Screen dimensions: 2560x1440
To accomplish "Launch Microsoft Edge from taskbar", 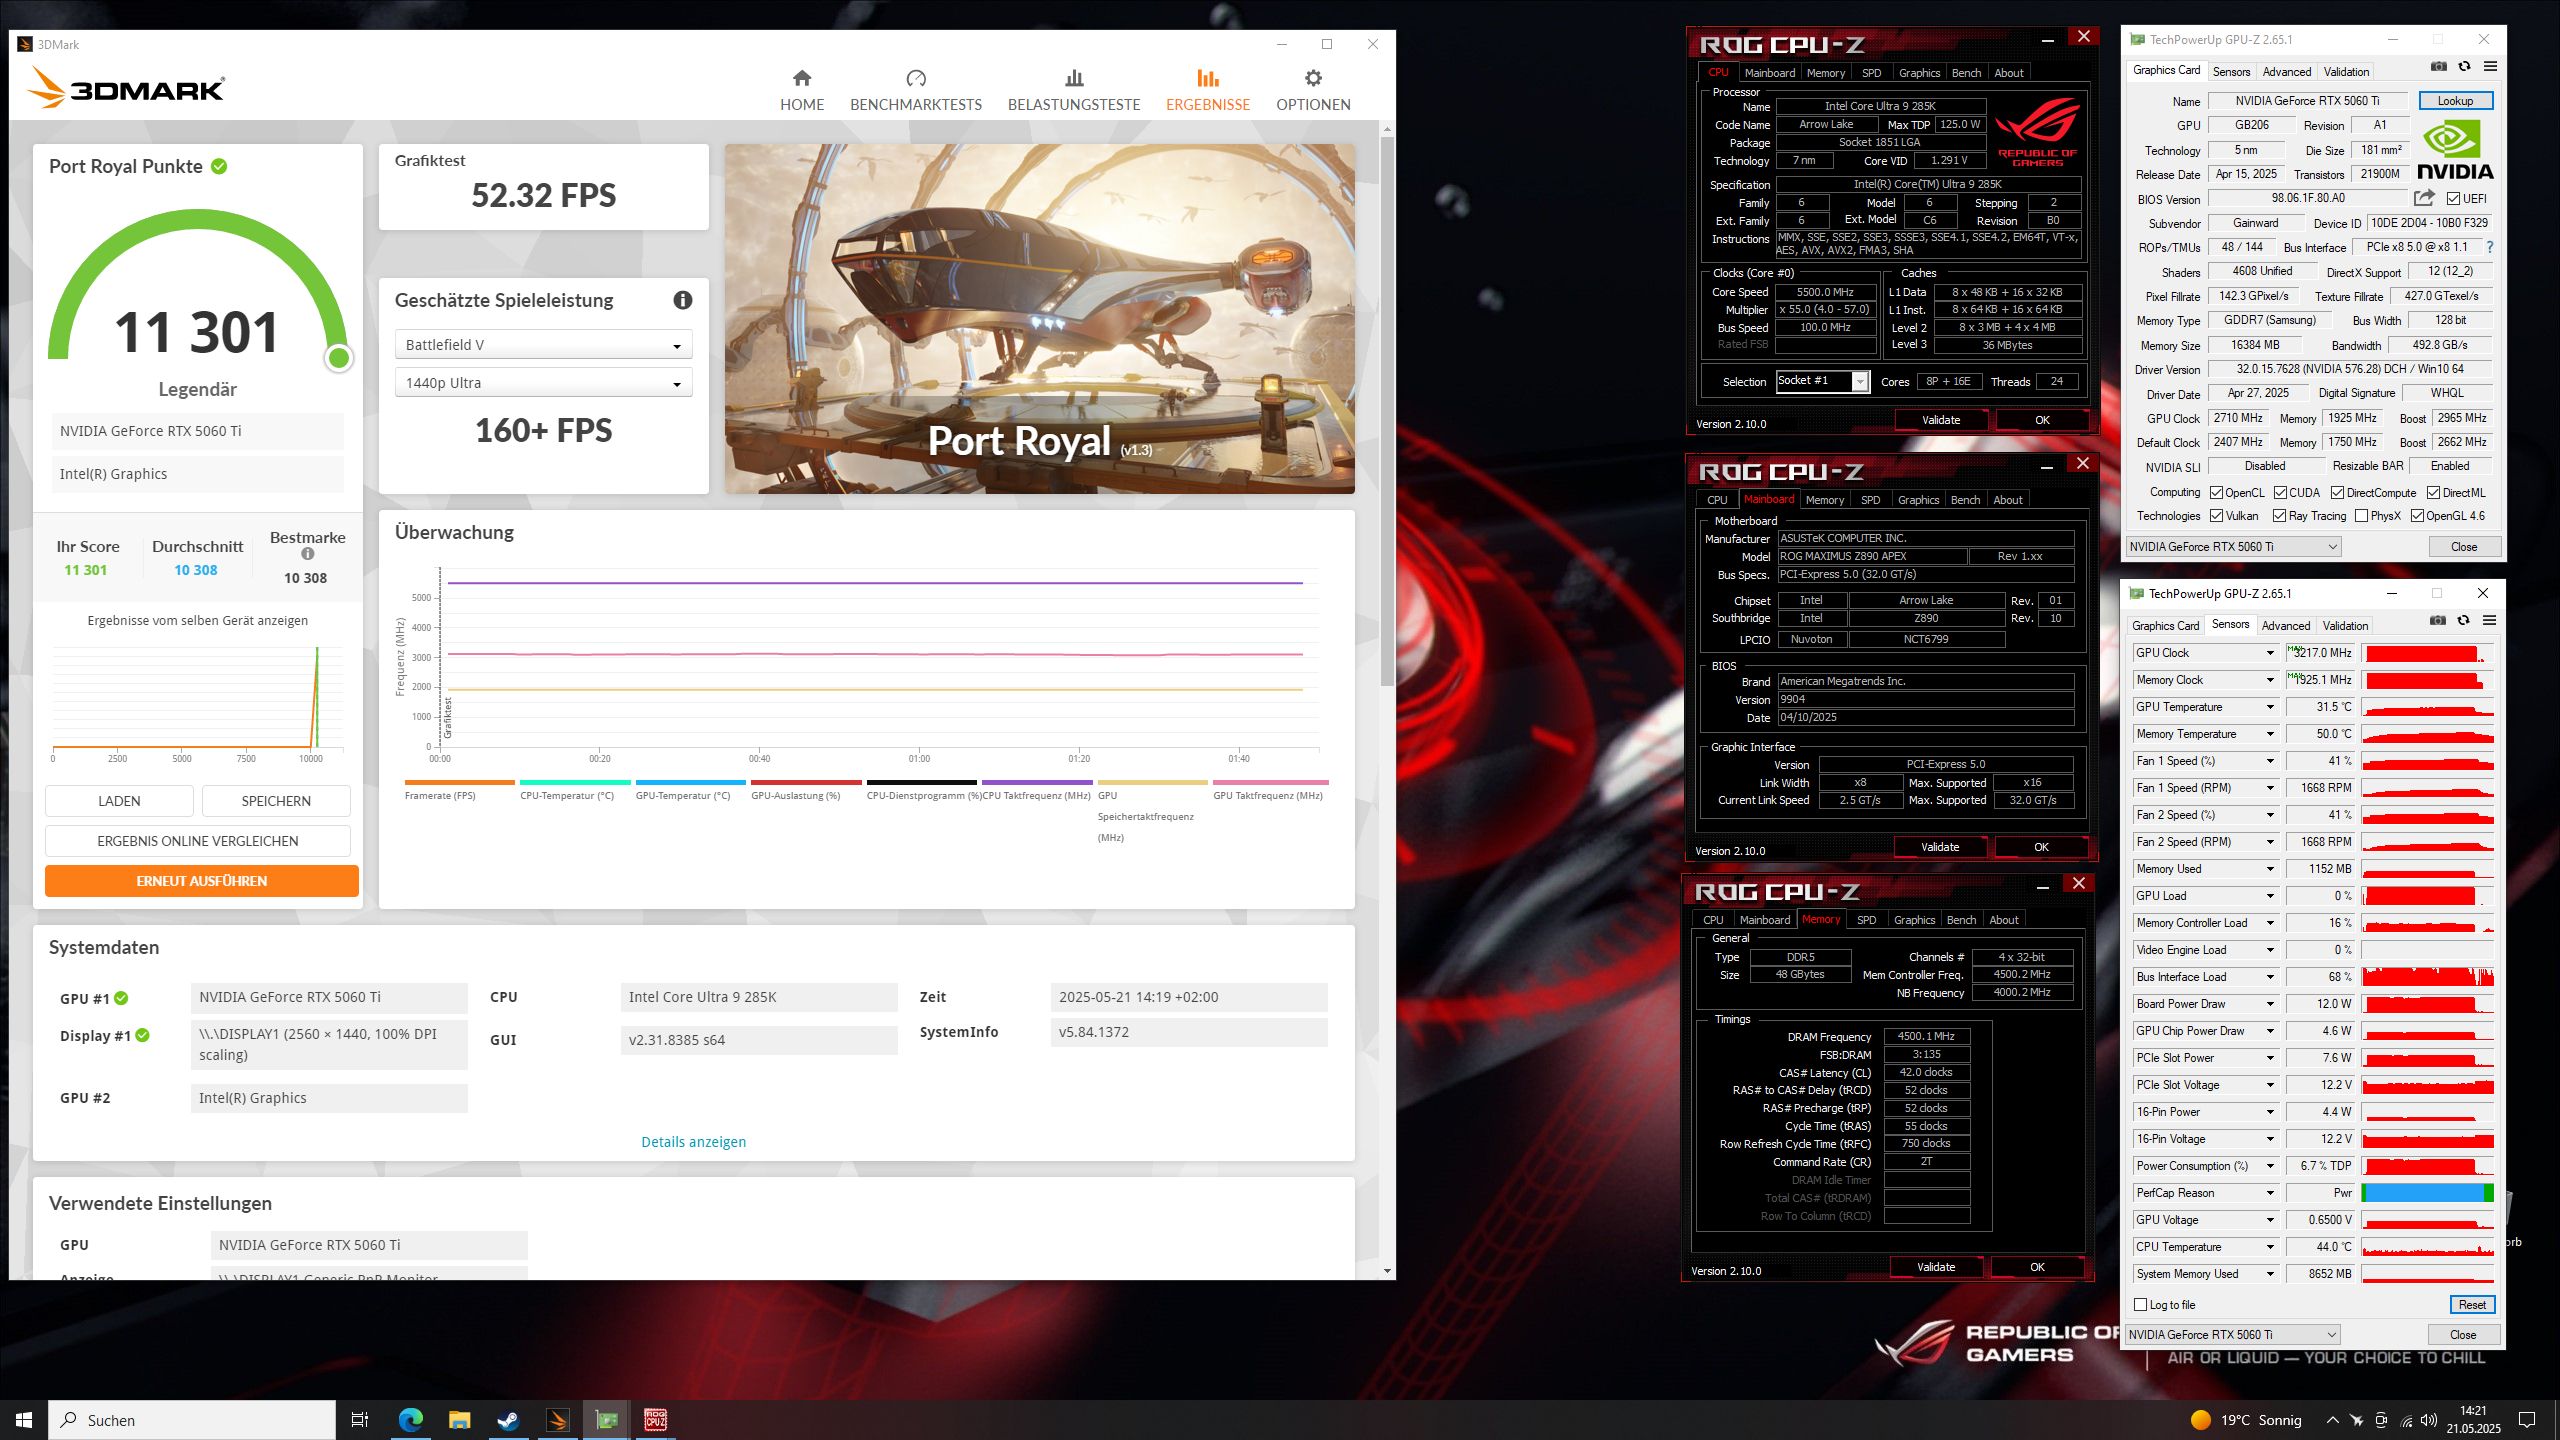I will [x=410, y=1420].
